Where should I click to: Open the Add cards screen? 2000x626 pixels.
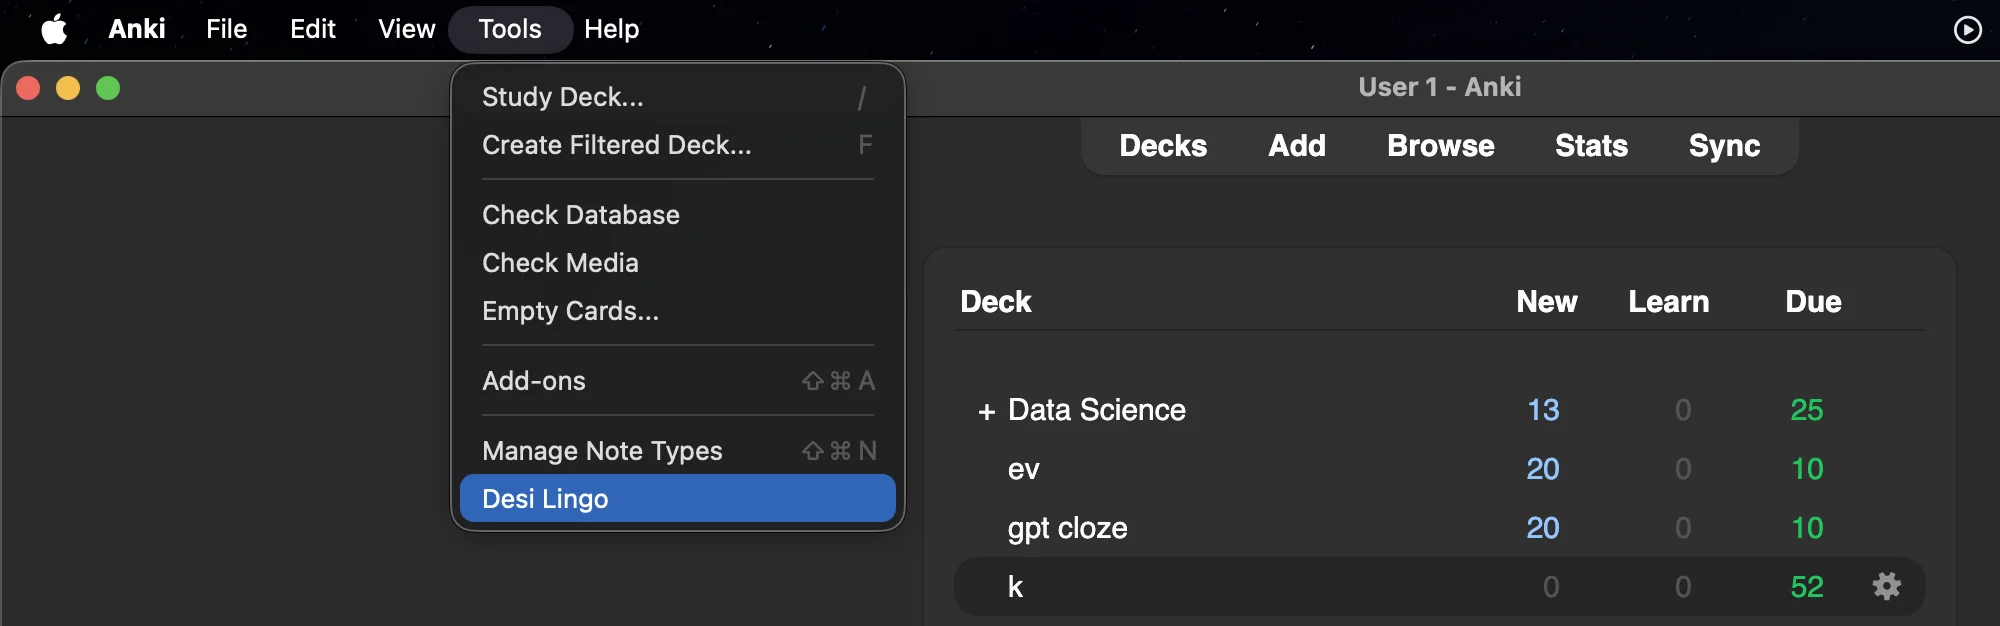click(1296, 146)
